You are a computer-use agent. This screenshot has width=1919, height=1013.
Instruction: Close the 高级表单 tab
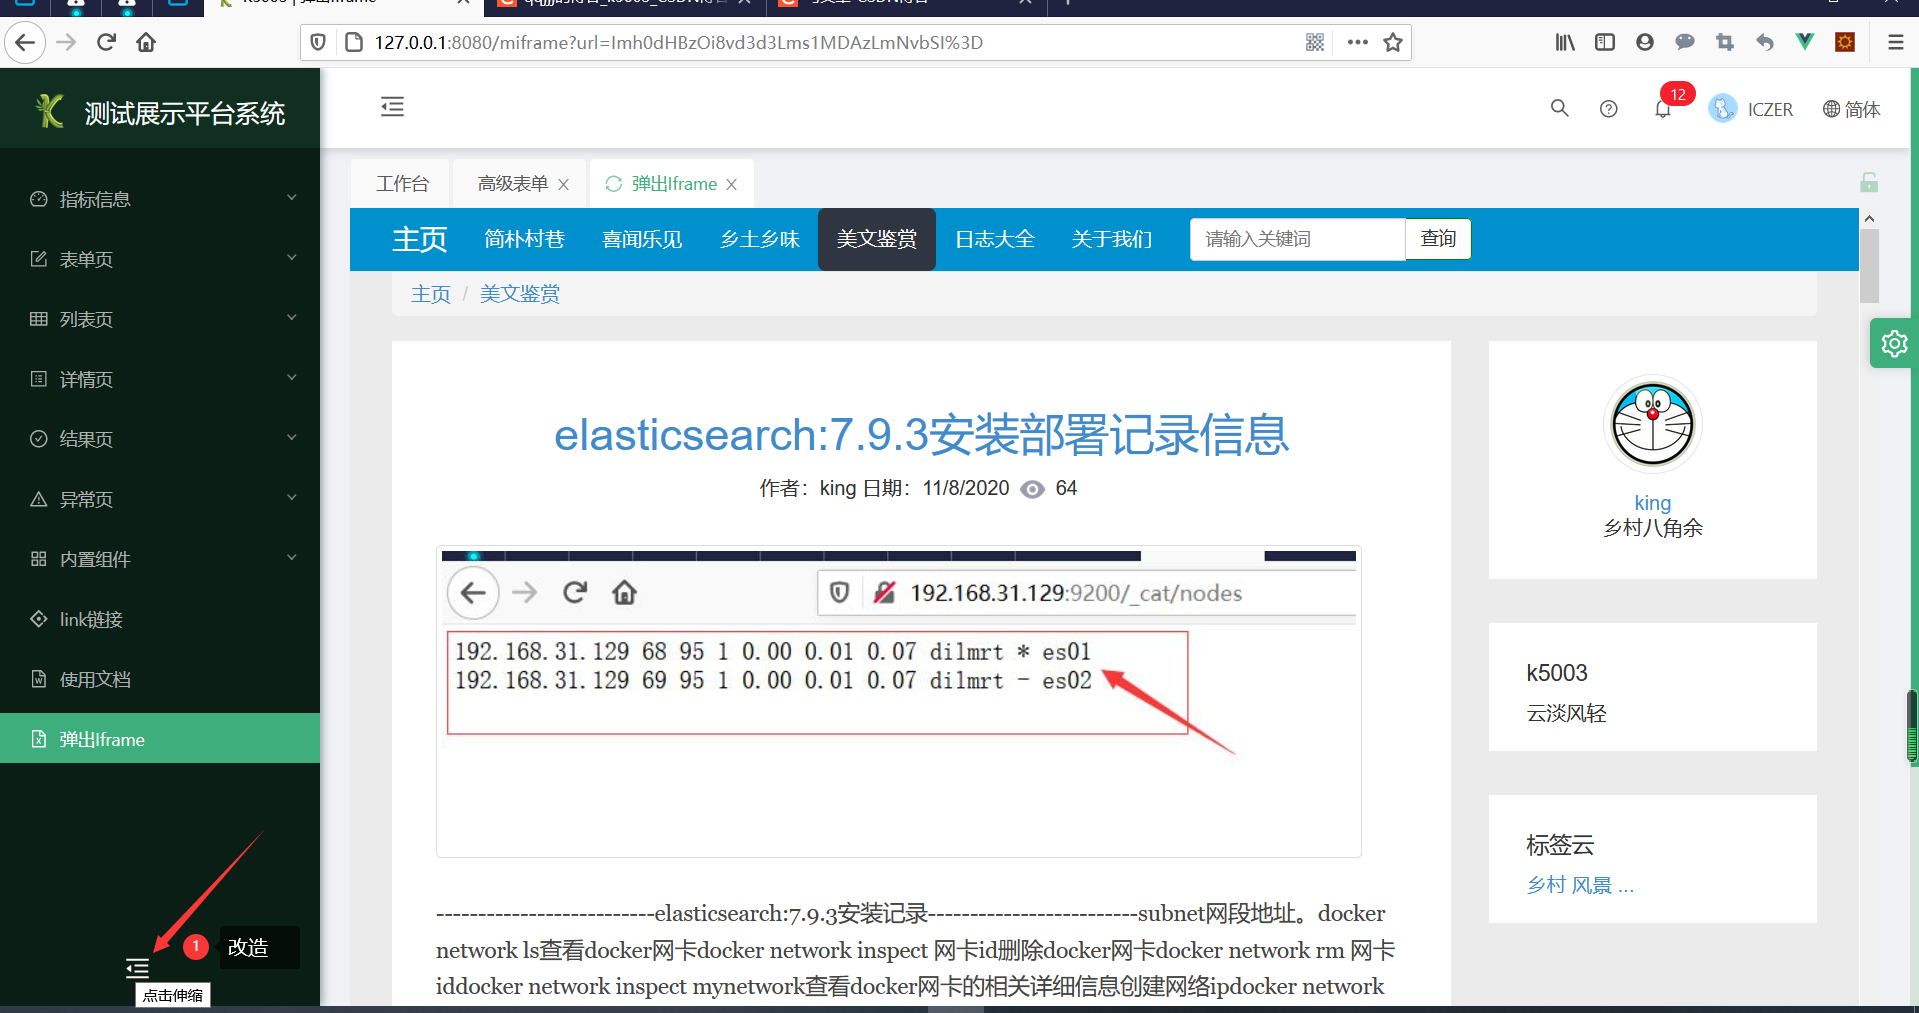click(x=564, y=184)
